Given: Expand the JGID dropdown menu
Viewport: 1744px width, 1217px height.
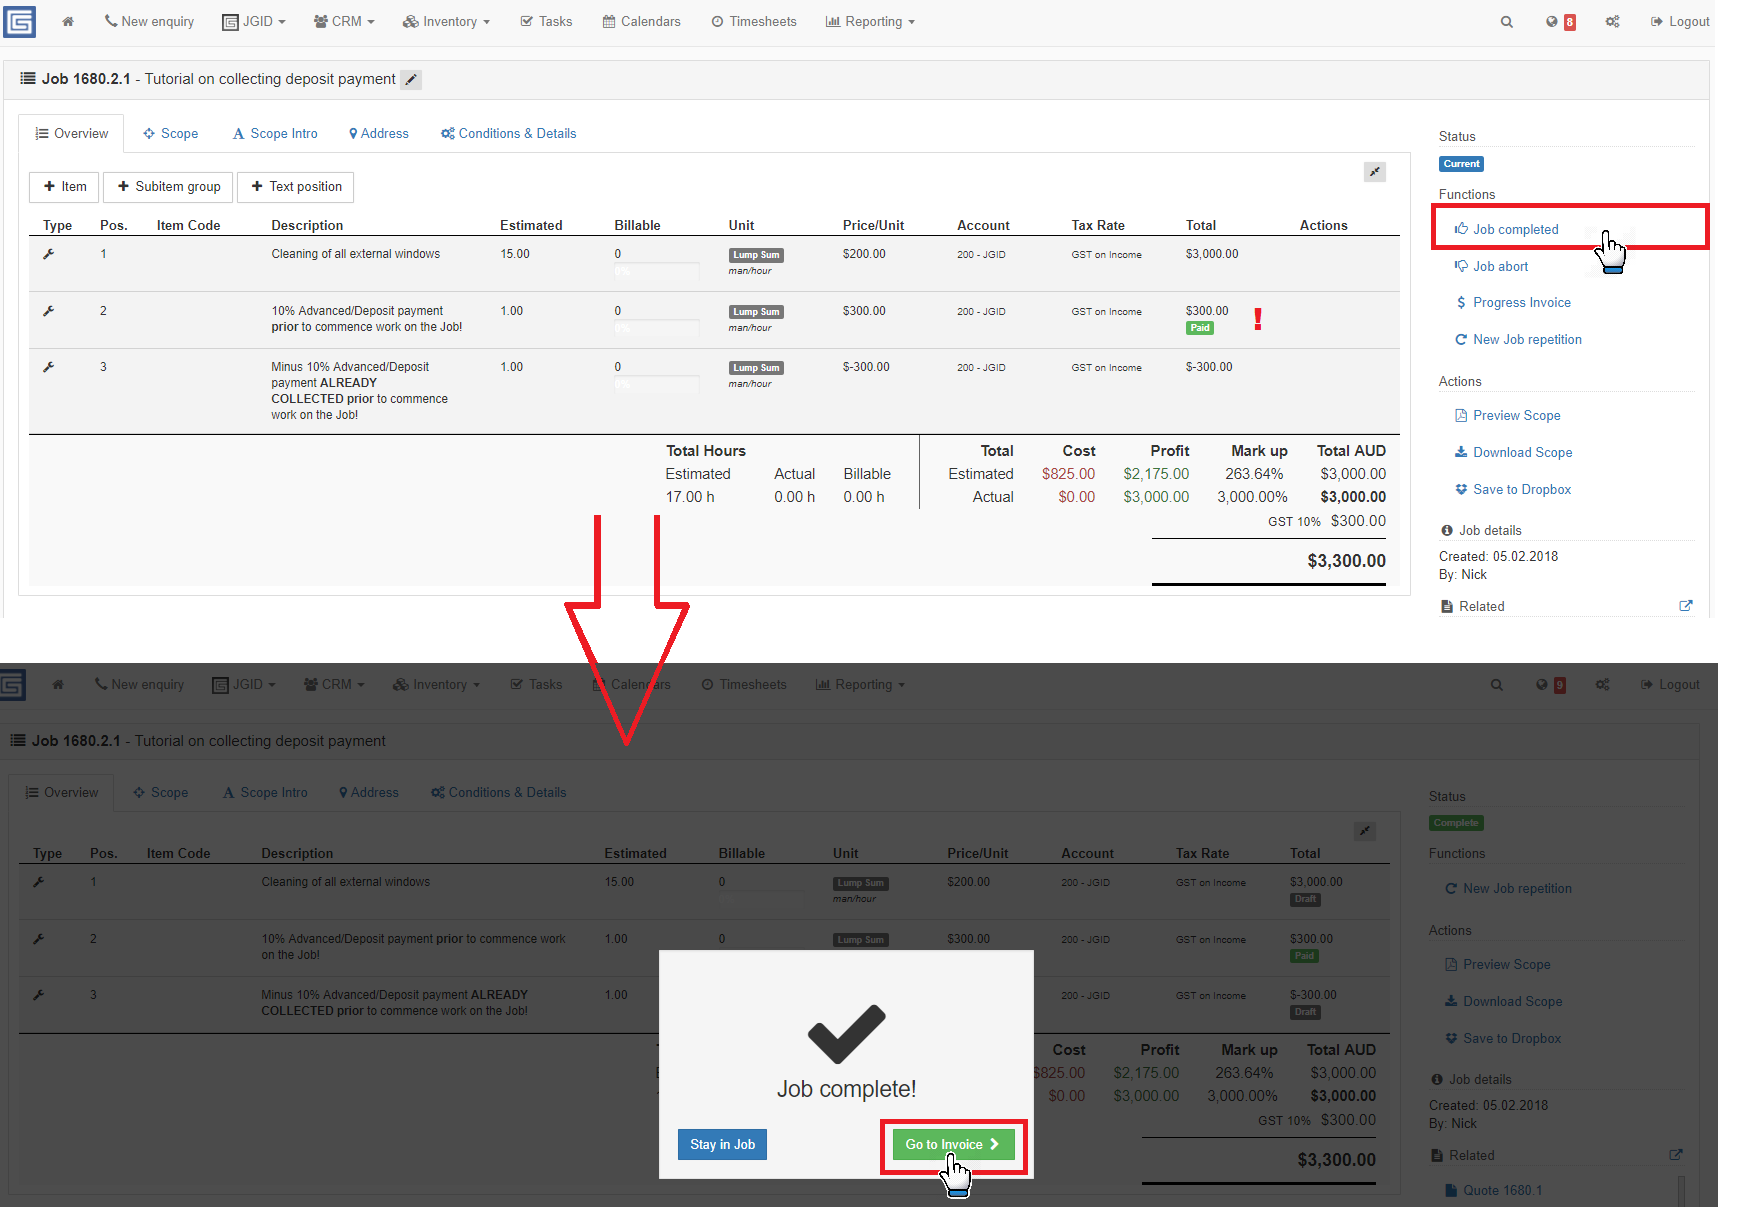Looking at the screenshot, I should (254, 21).
